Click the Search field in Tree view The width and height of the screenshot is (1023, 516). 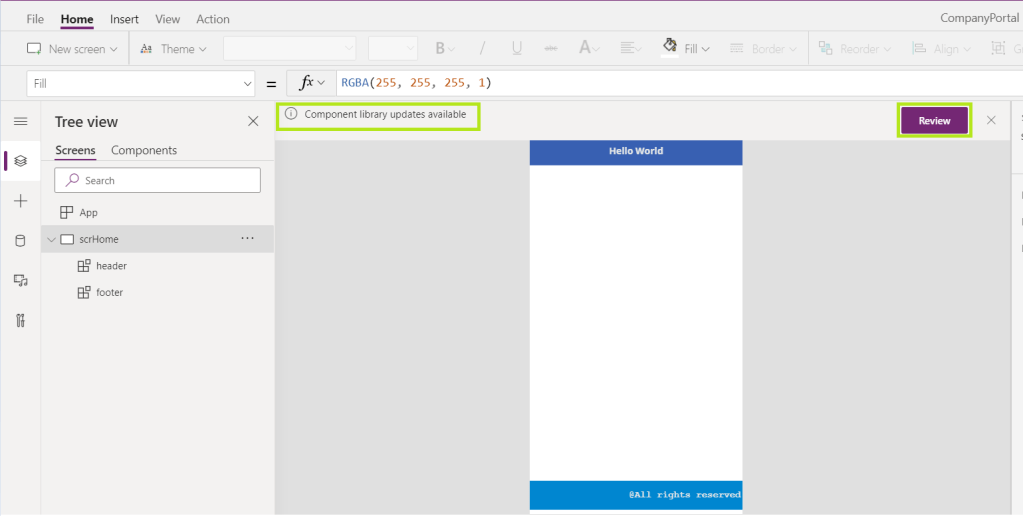(157, 180)
